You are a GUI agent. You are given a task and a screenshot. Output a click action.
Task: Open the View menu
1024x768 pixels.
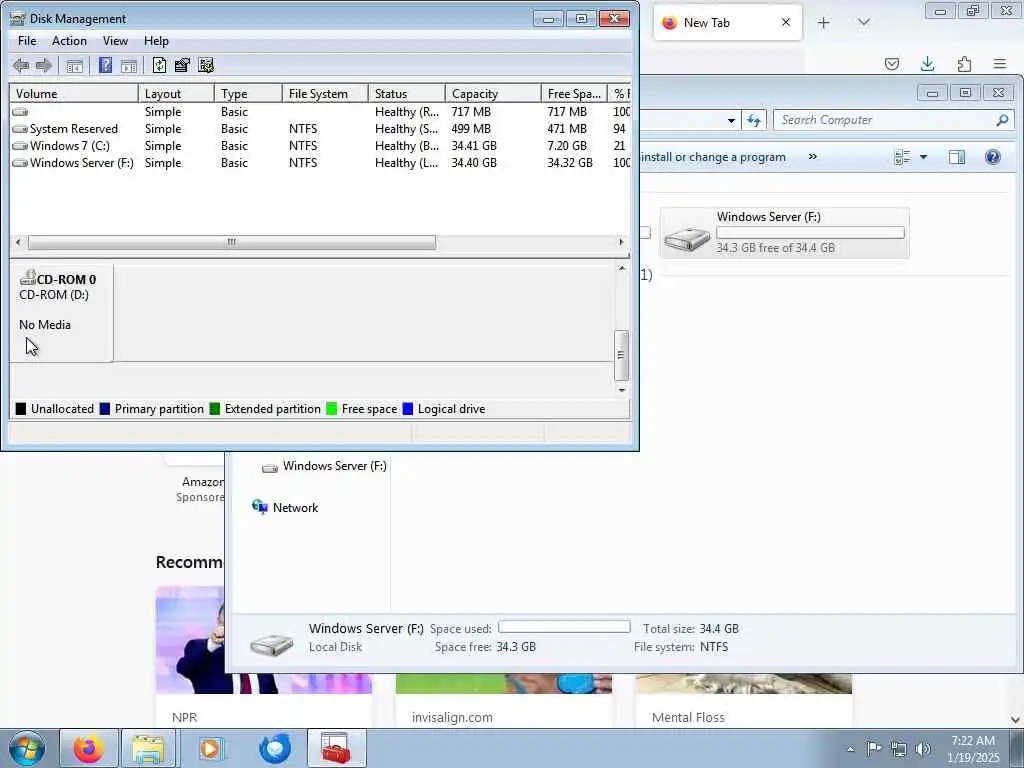pos(115,40)
